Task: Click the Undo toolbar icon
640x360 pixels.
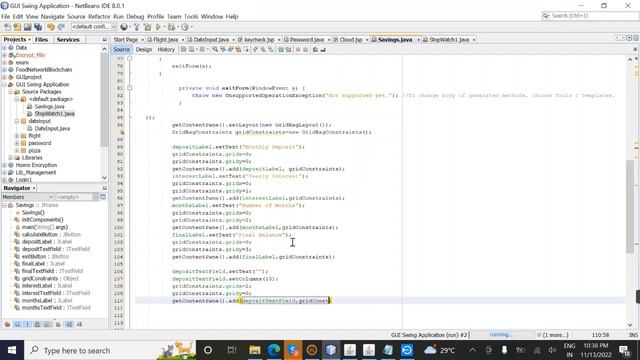Action: coord(51,27)
